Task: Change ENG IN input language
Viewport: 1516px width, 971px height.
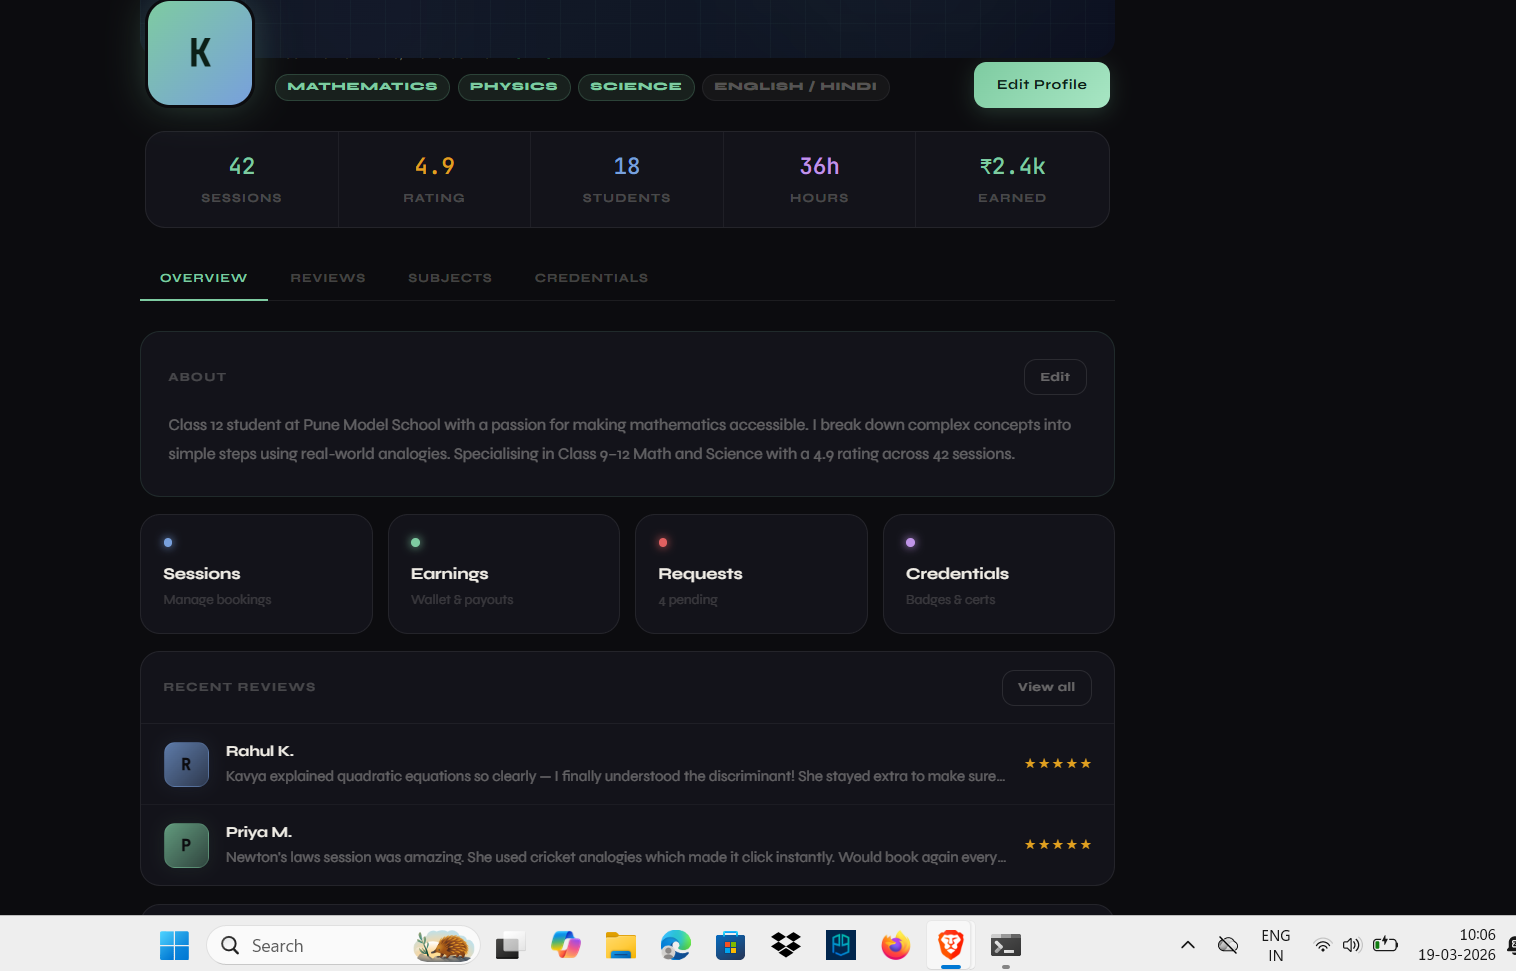Action: tap(1276, 945)
